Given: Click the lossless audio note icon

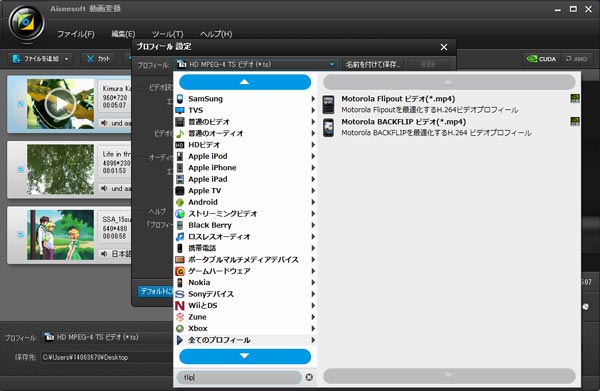Looking at the screenshot, I should click(x=180, y=236).
